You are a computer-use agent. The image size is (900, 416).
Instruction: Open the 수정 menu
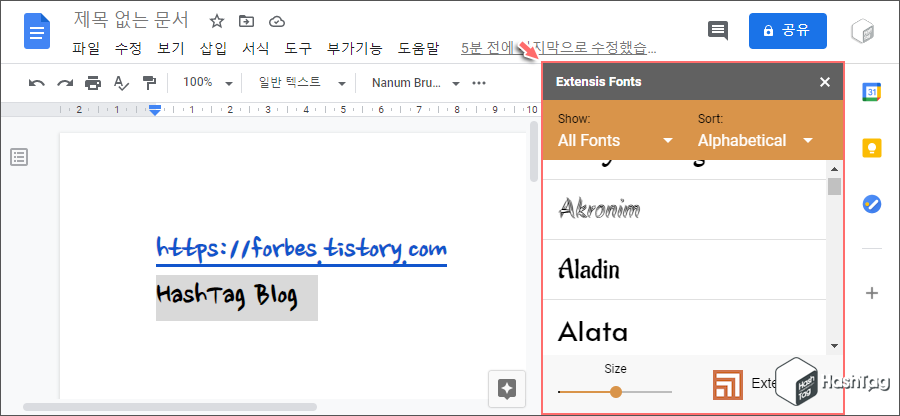click(128, 48)
